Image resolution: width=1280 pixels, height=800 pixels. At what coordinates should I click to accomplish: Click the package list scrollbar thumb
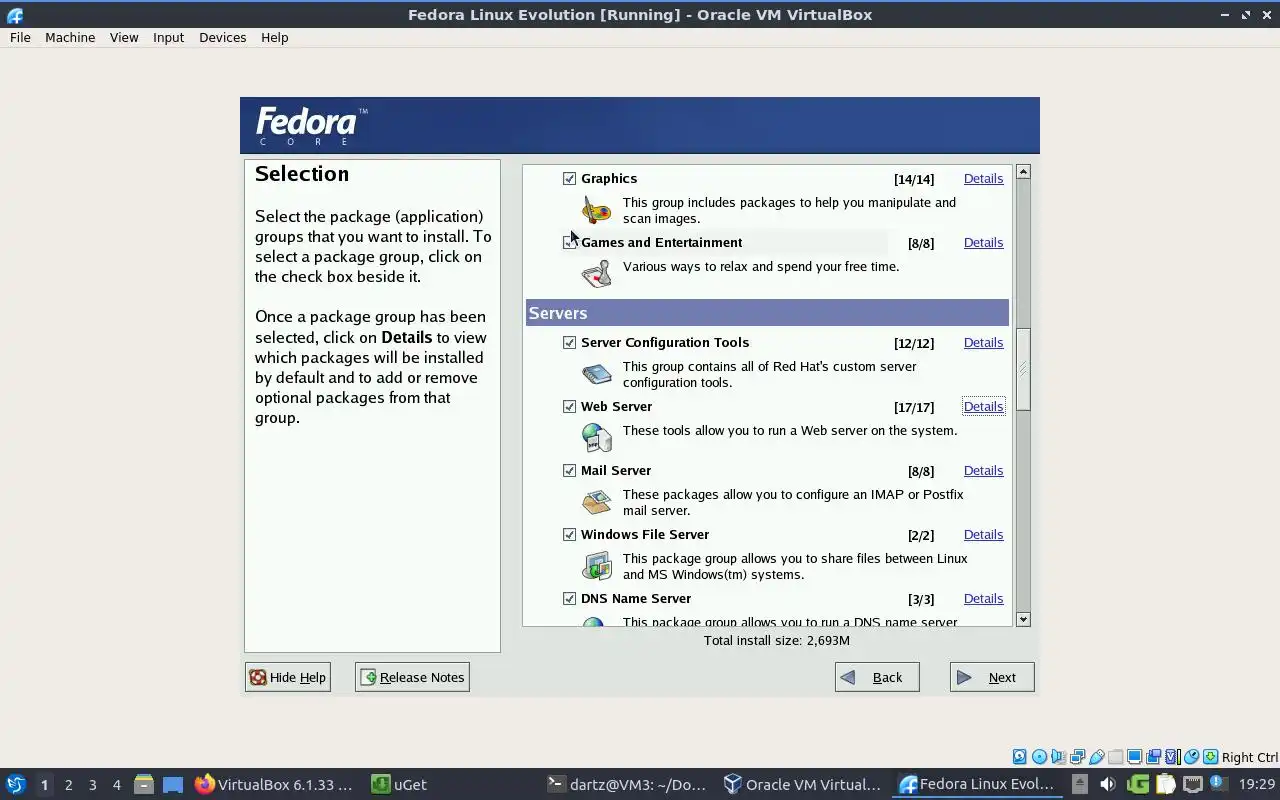[1023, 369]
